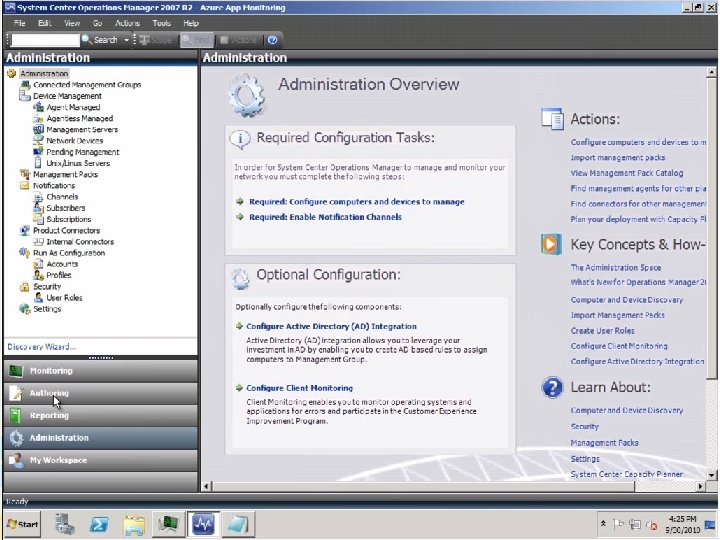Click the horizontal scrollbar right arrow

(700, 486)
